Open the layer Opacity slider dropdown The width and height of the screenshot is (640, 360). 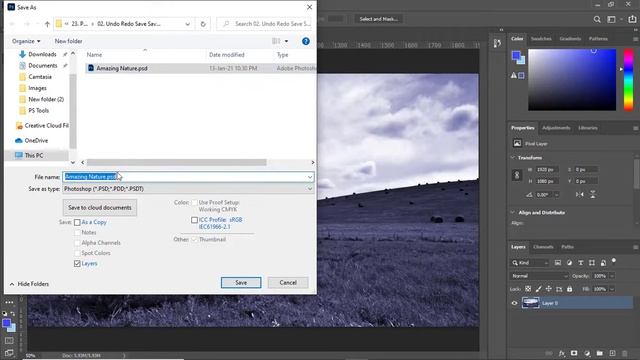click(612, 276)
